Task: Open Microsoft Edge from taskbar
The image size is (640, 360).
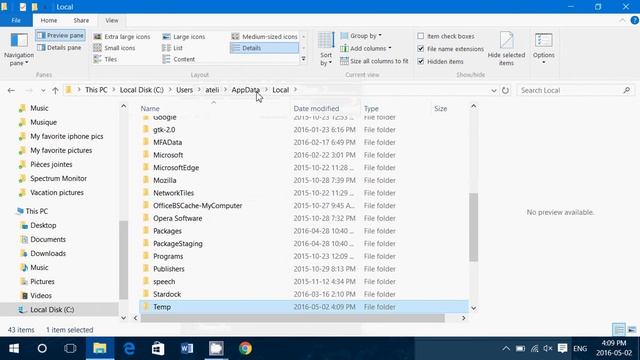Action: point(129,349)
